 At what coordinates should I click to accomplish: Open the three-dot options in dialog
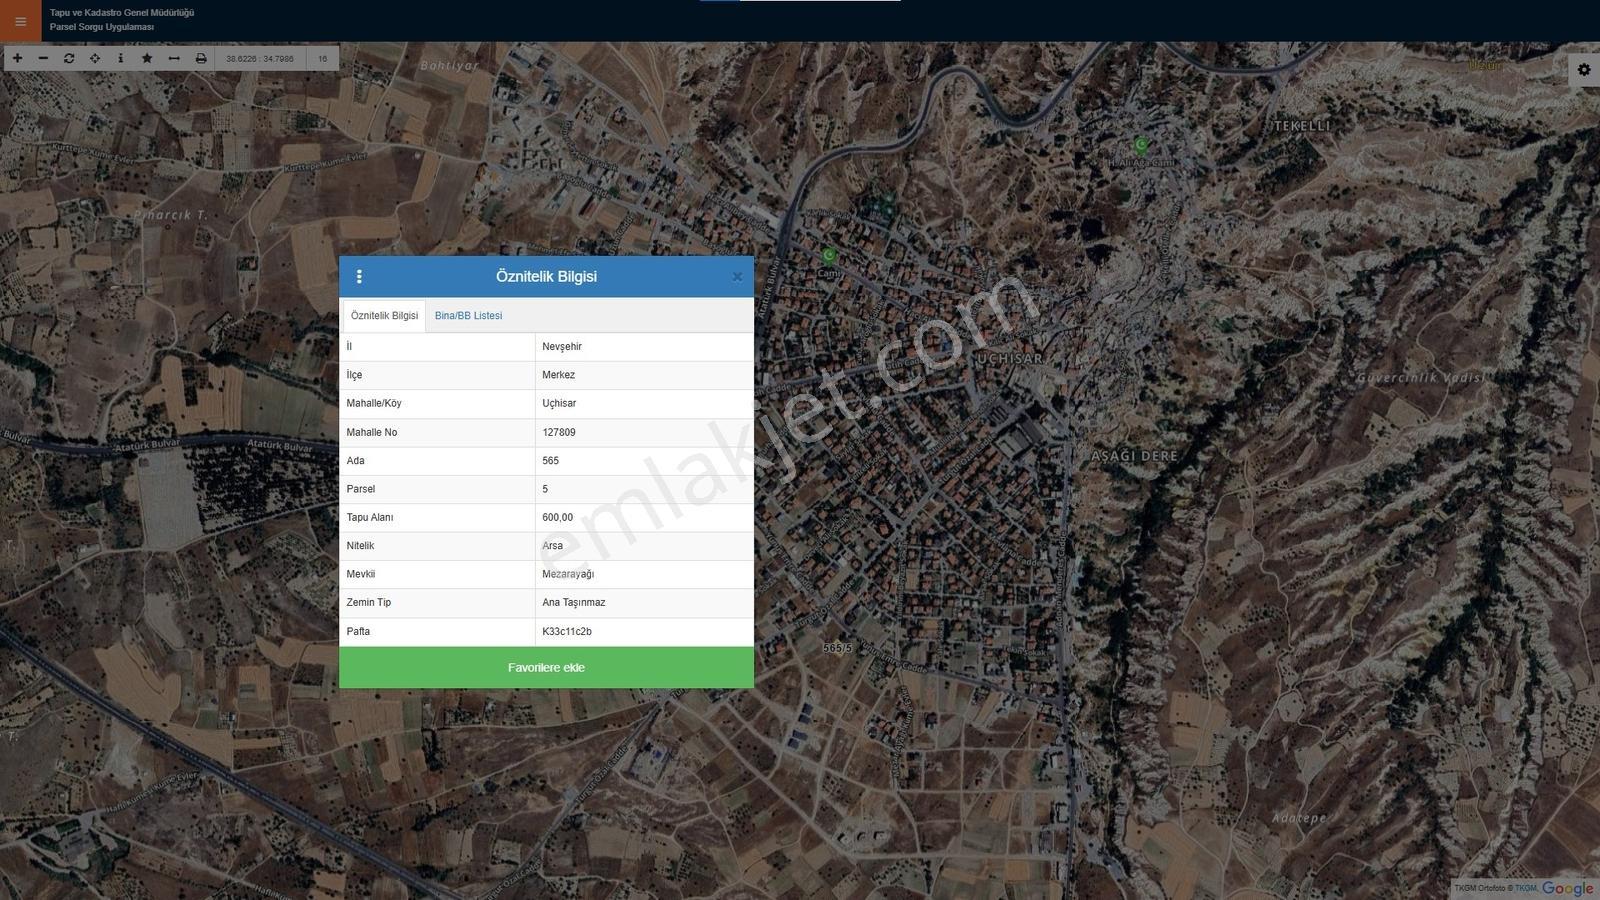(x=359, y=277)
